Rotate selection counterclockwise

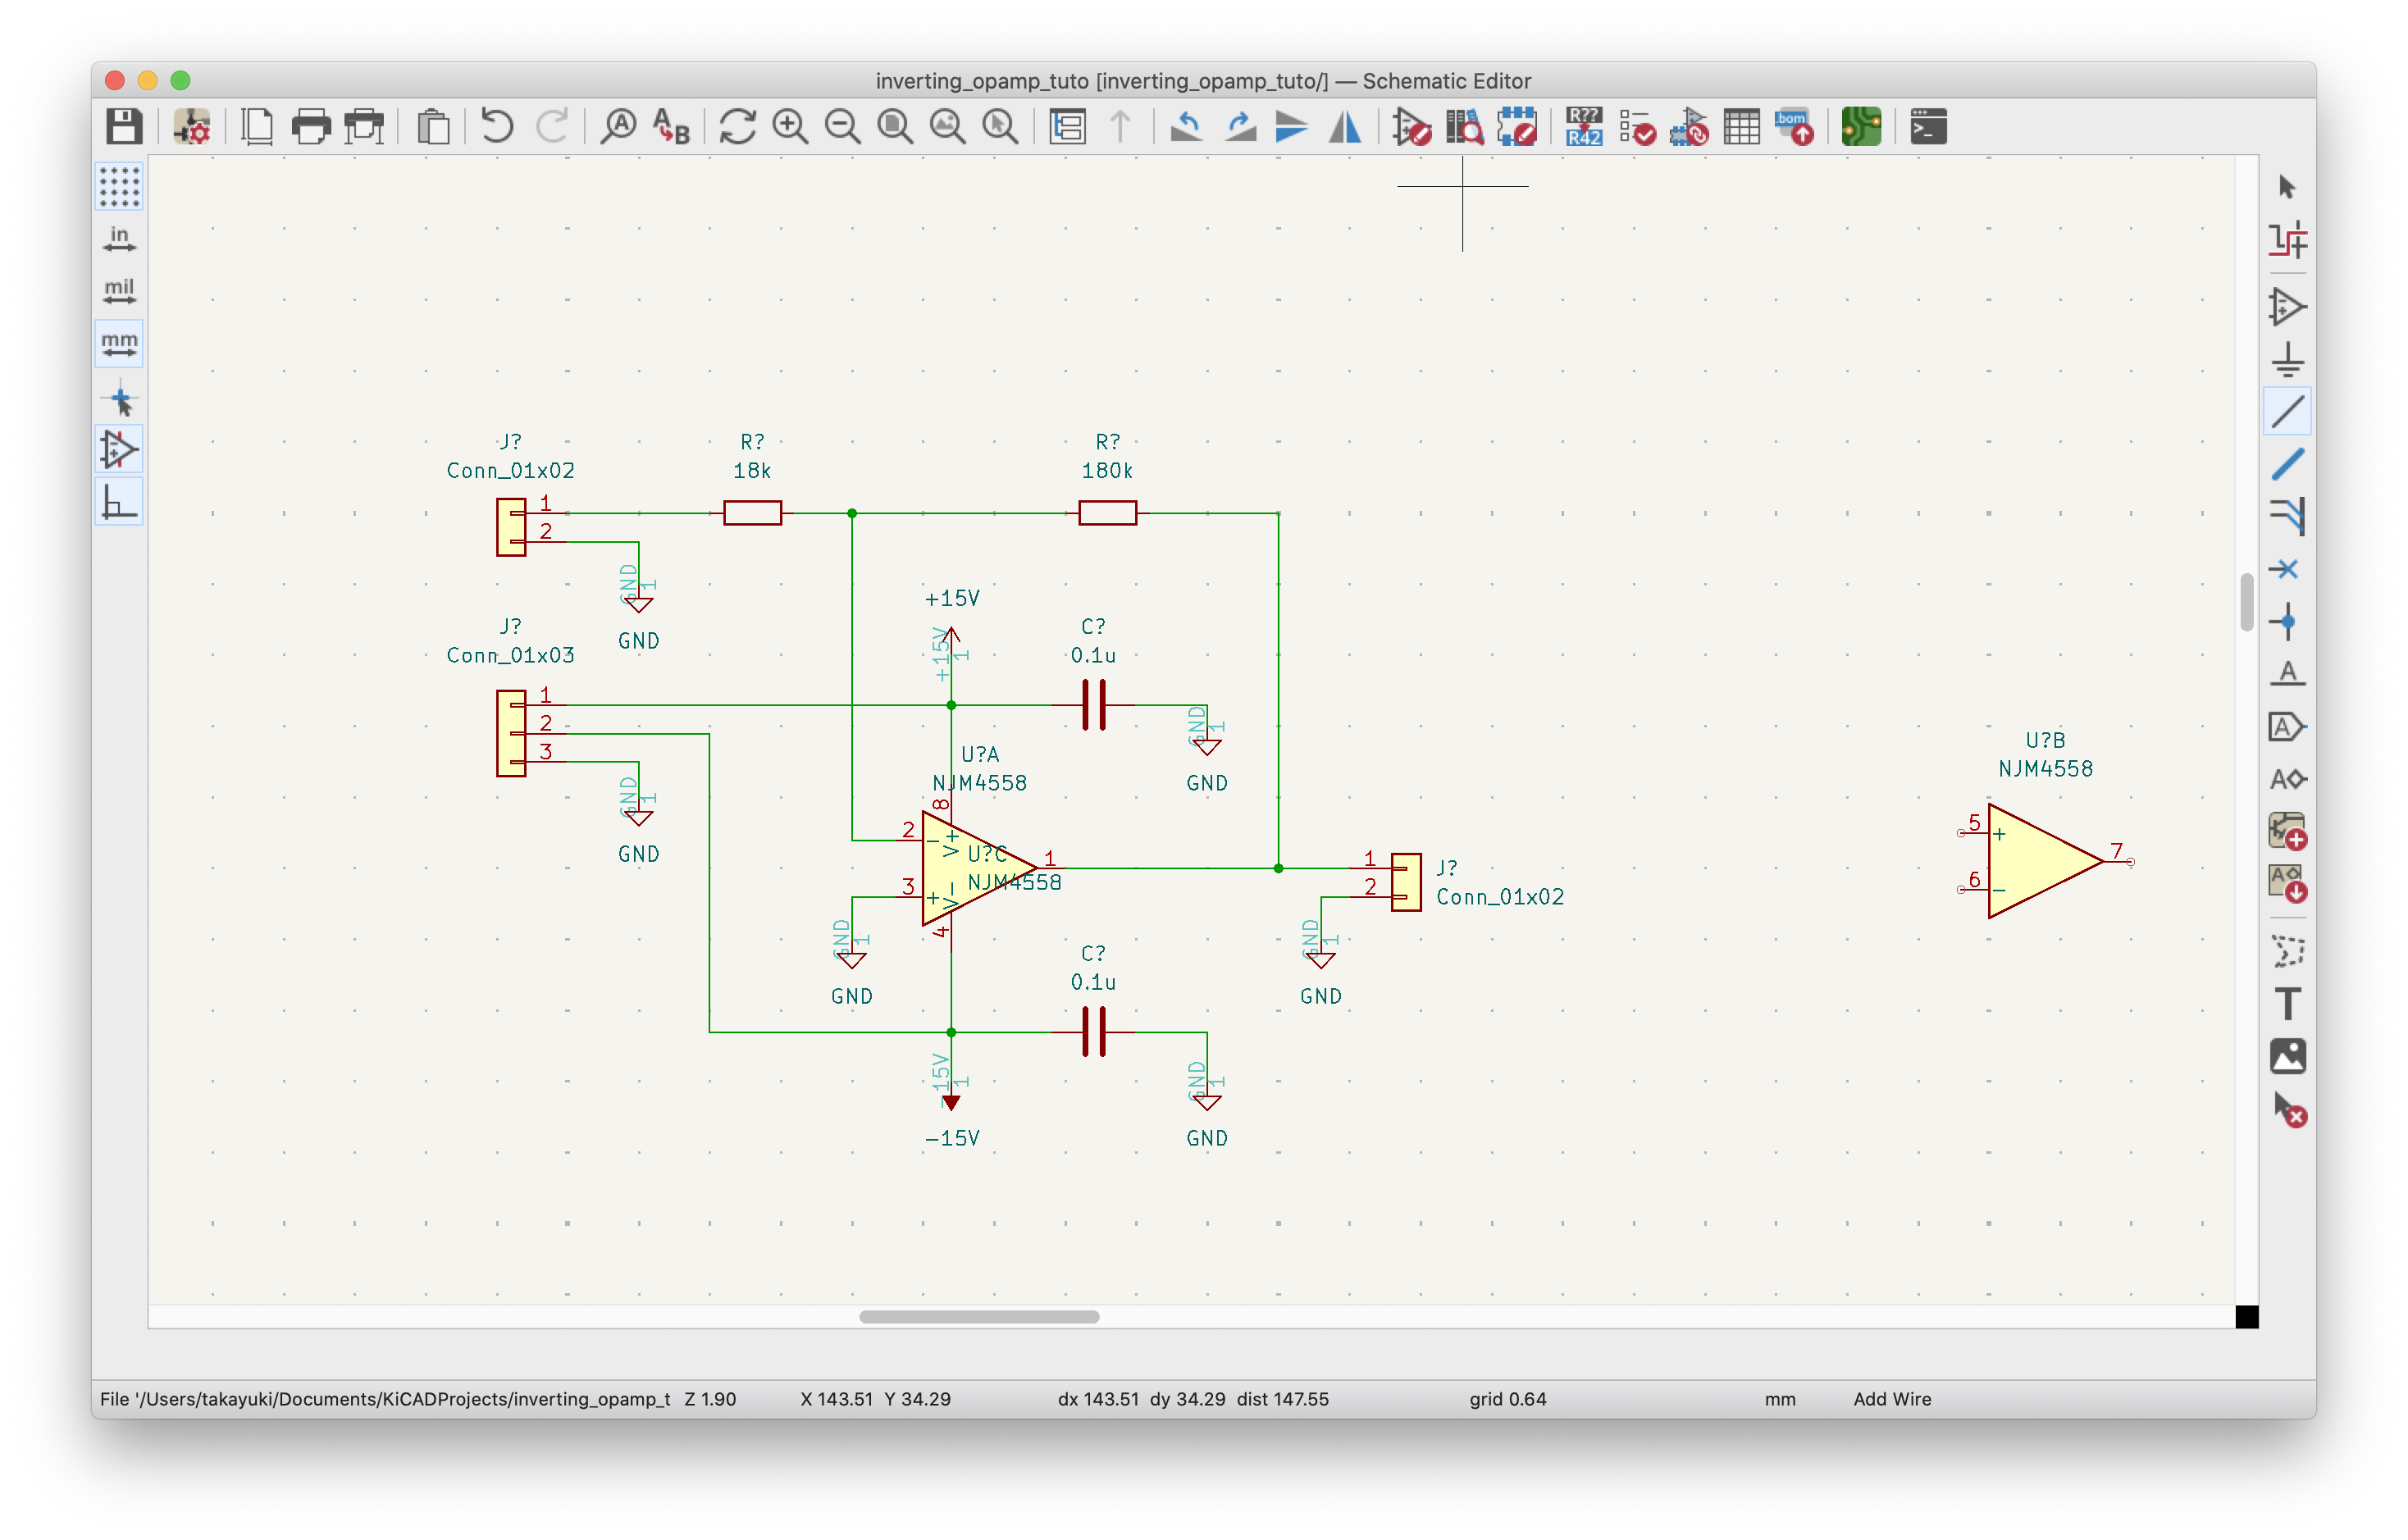tap(1187, 127)
